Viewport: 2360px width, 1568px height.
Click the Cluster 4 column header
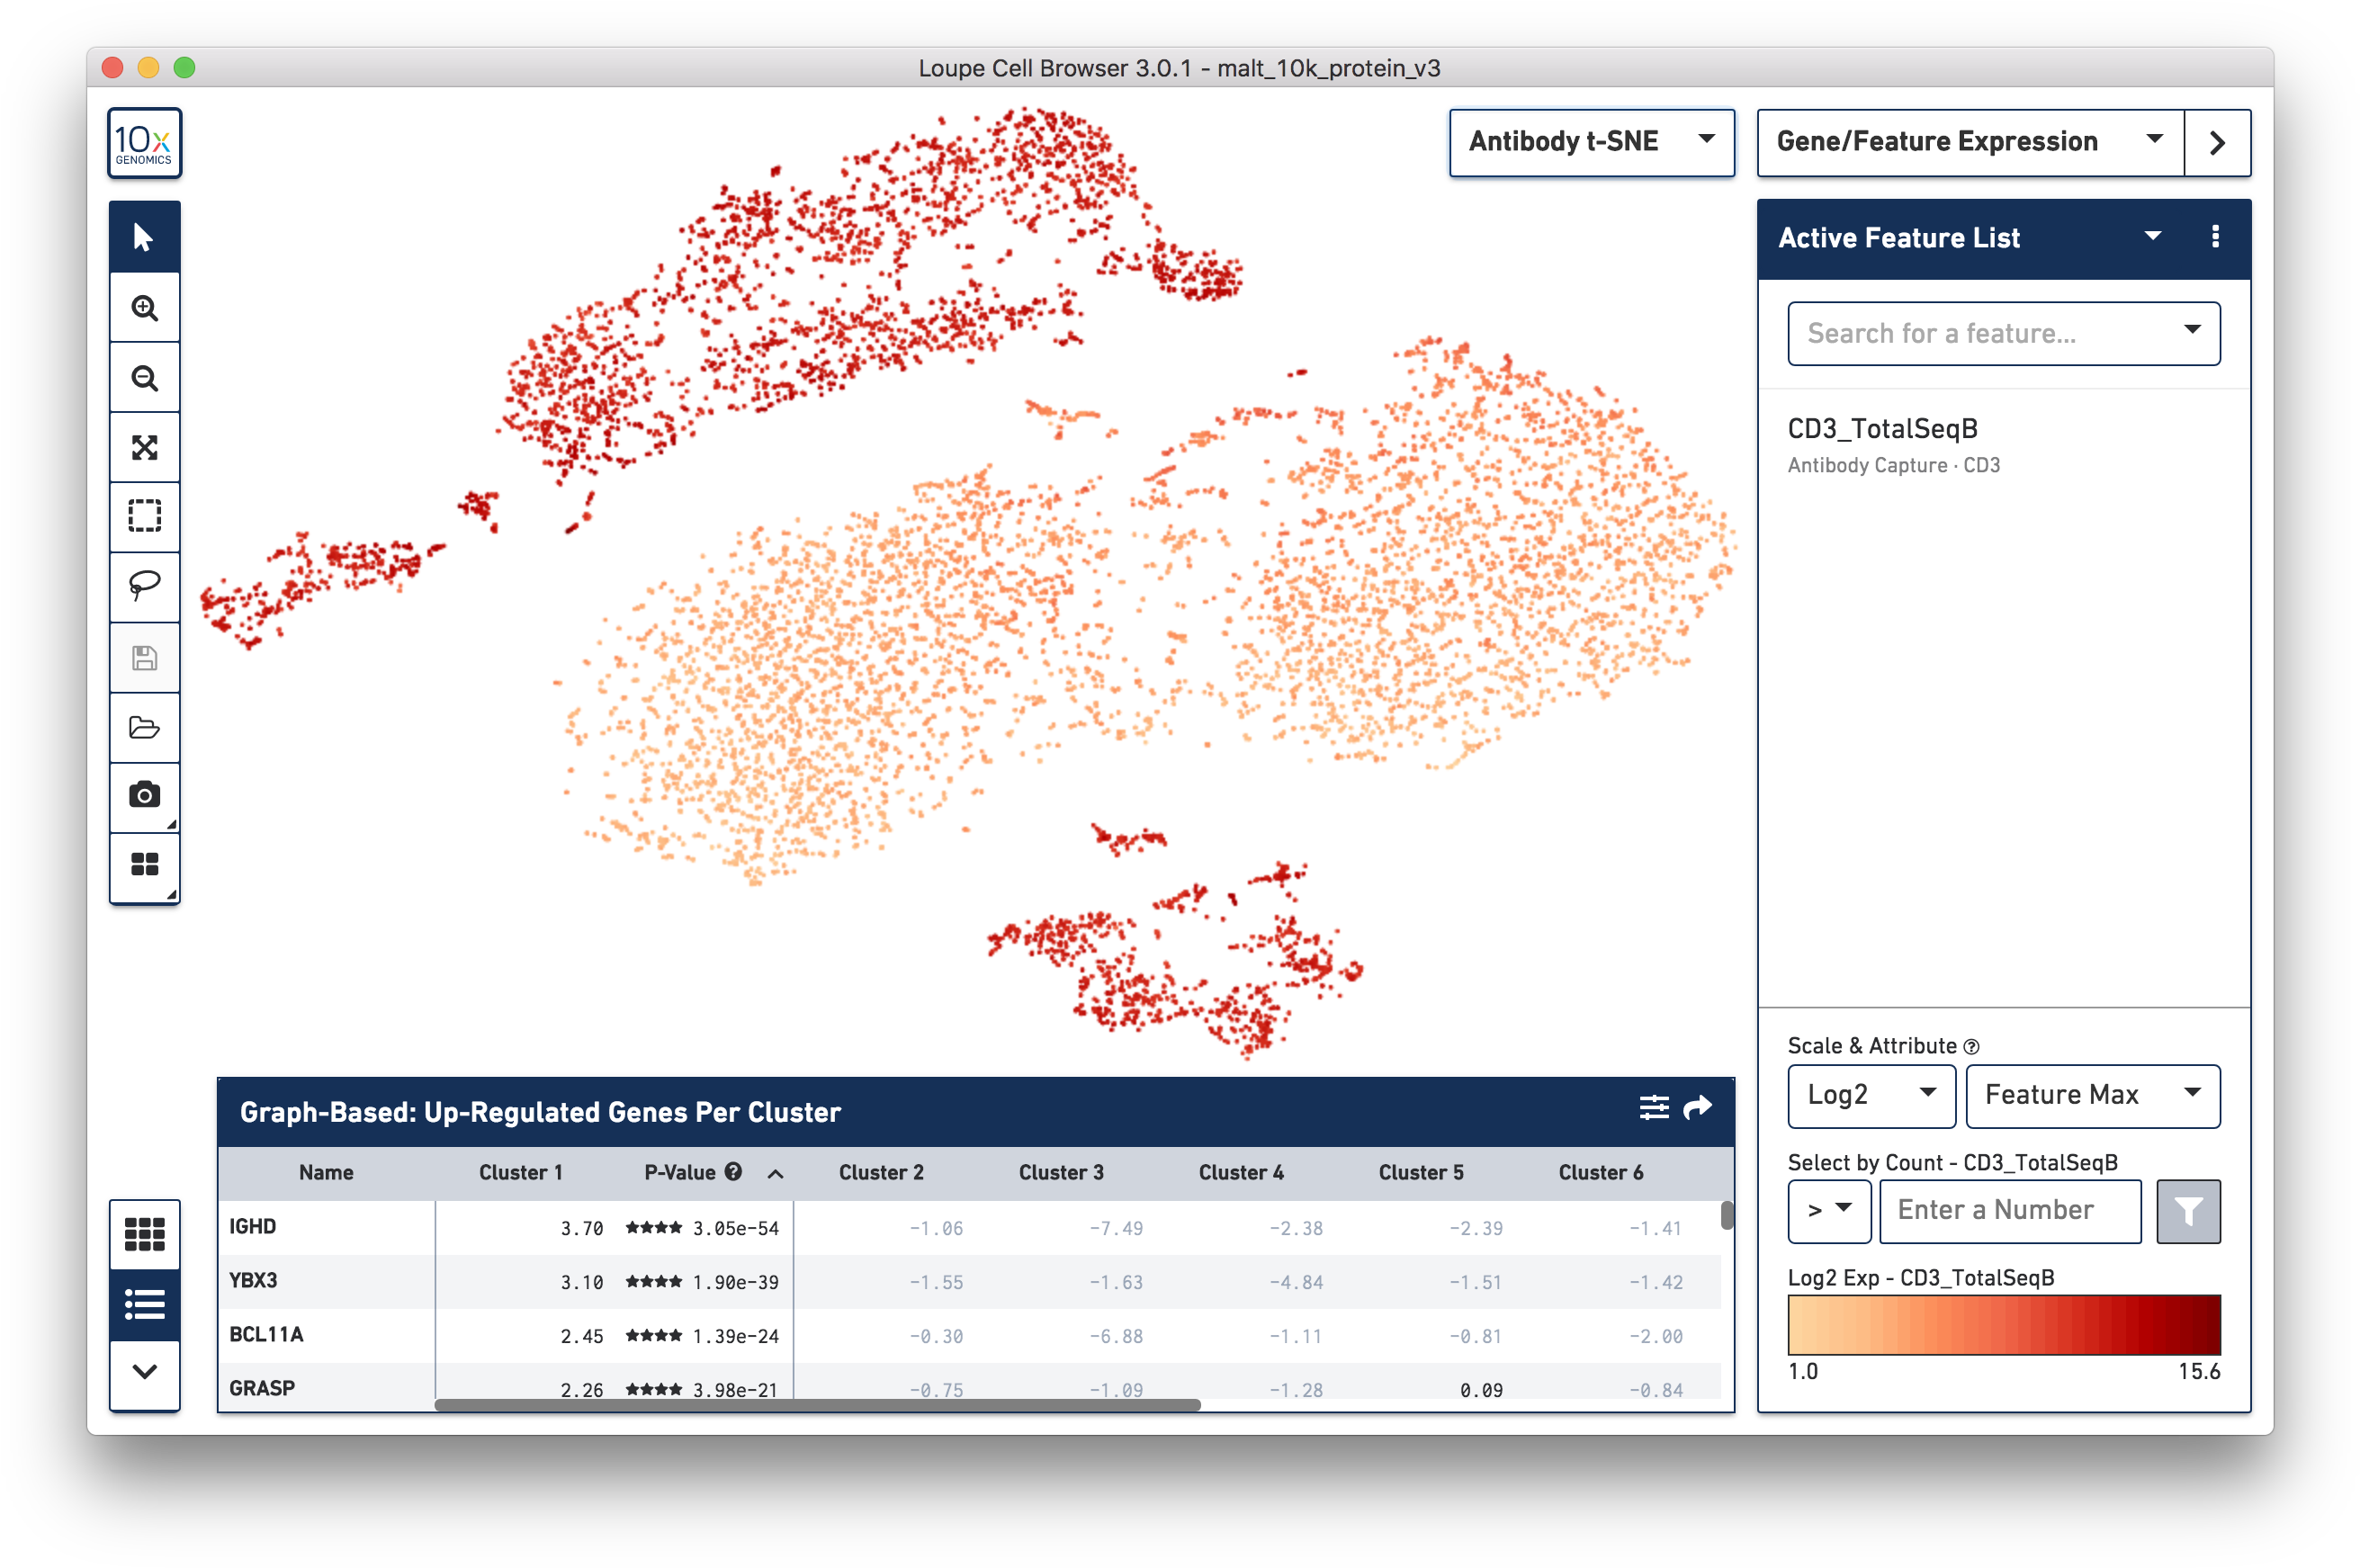pos(1241,1173)
